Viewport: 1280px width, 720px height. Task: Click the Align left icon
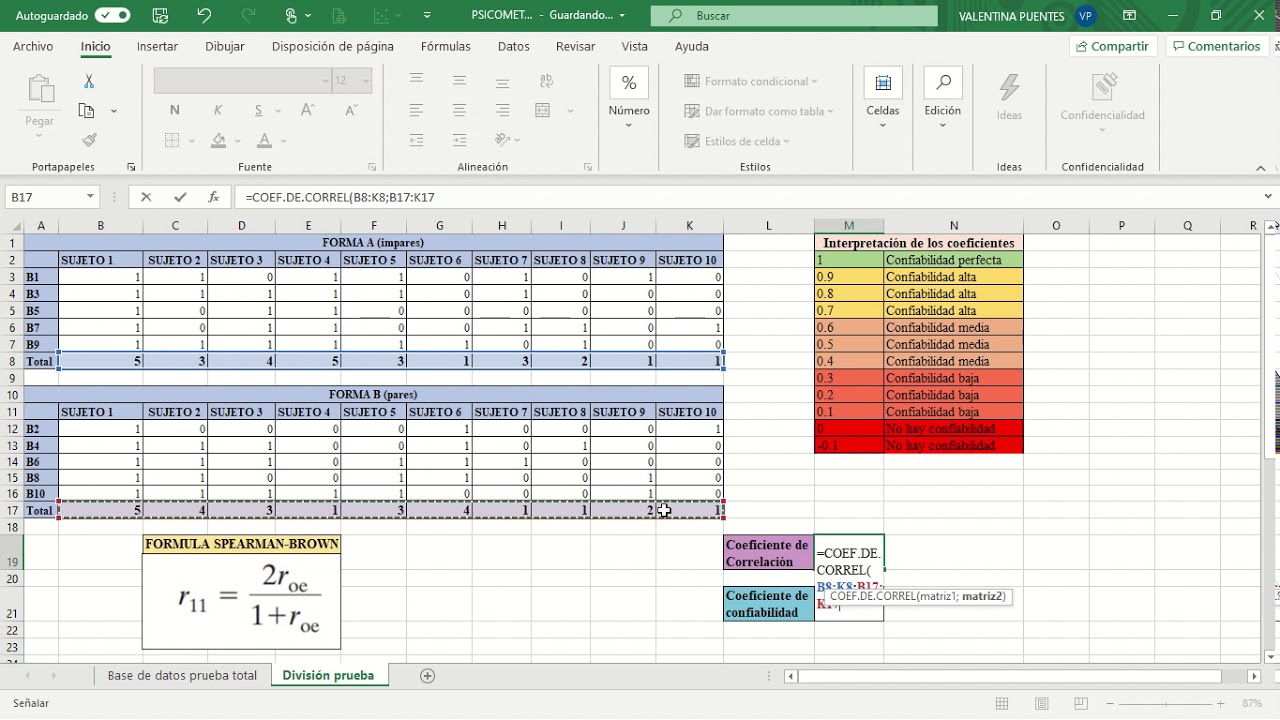(416, 111)
